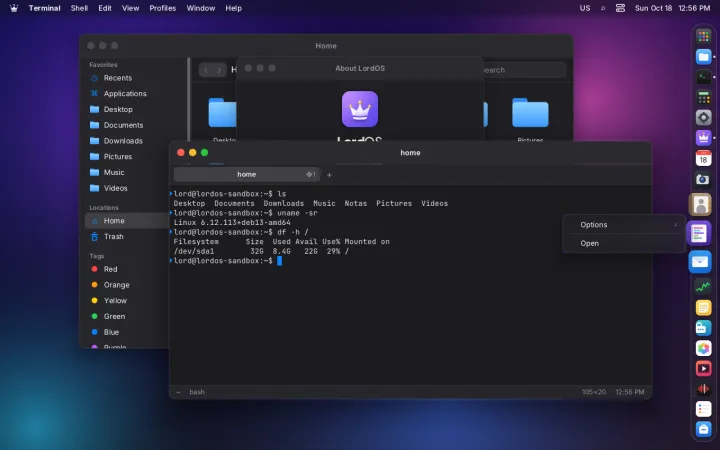The height and width of the screenshot is (450, 720).
Task: Open System Settings gear in the dock
Action: (703, 118)
